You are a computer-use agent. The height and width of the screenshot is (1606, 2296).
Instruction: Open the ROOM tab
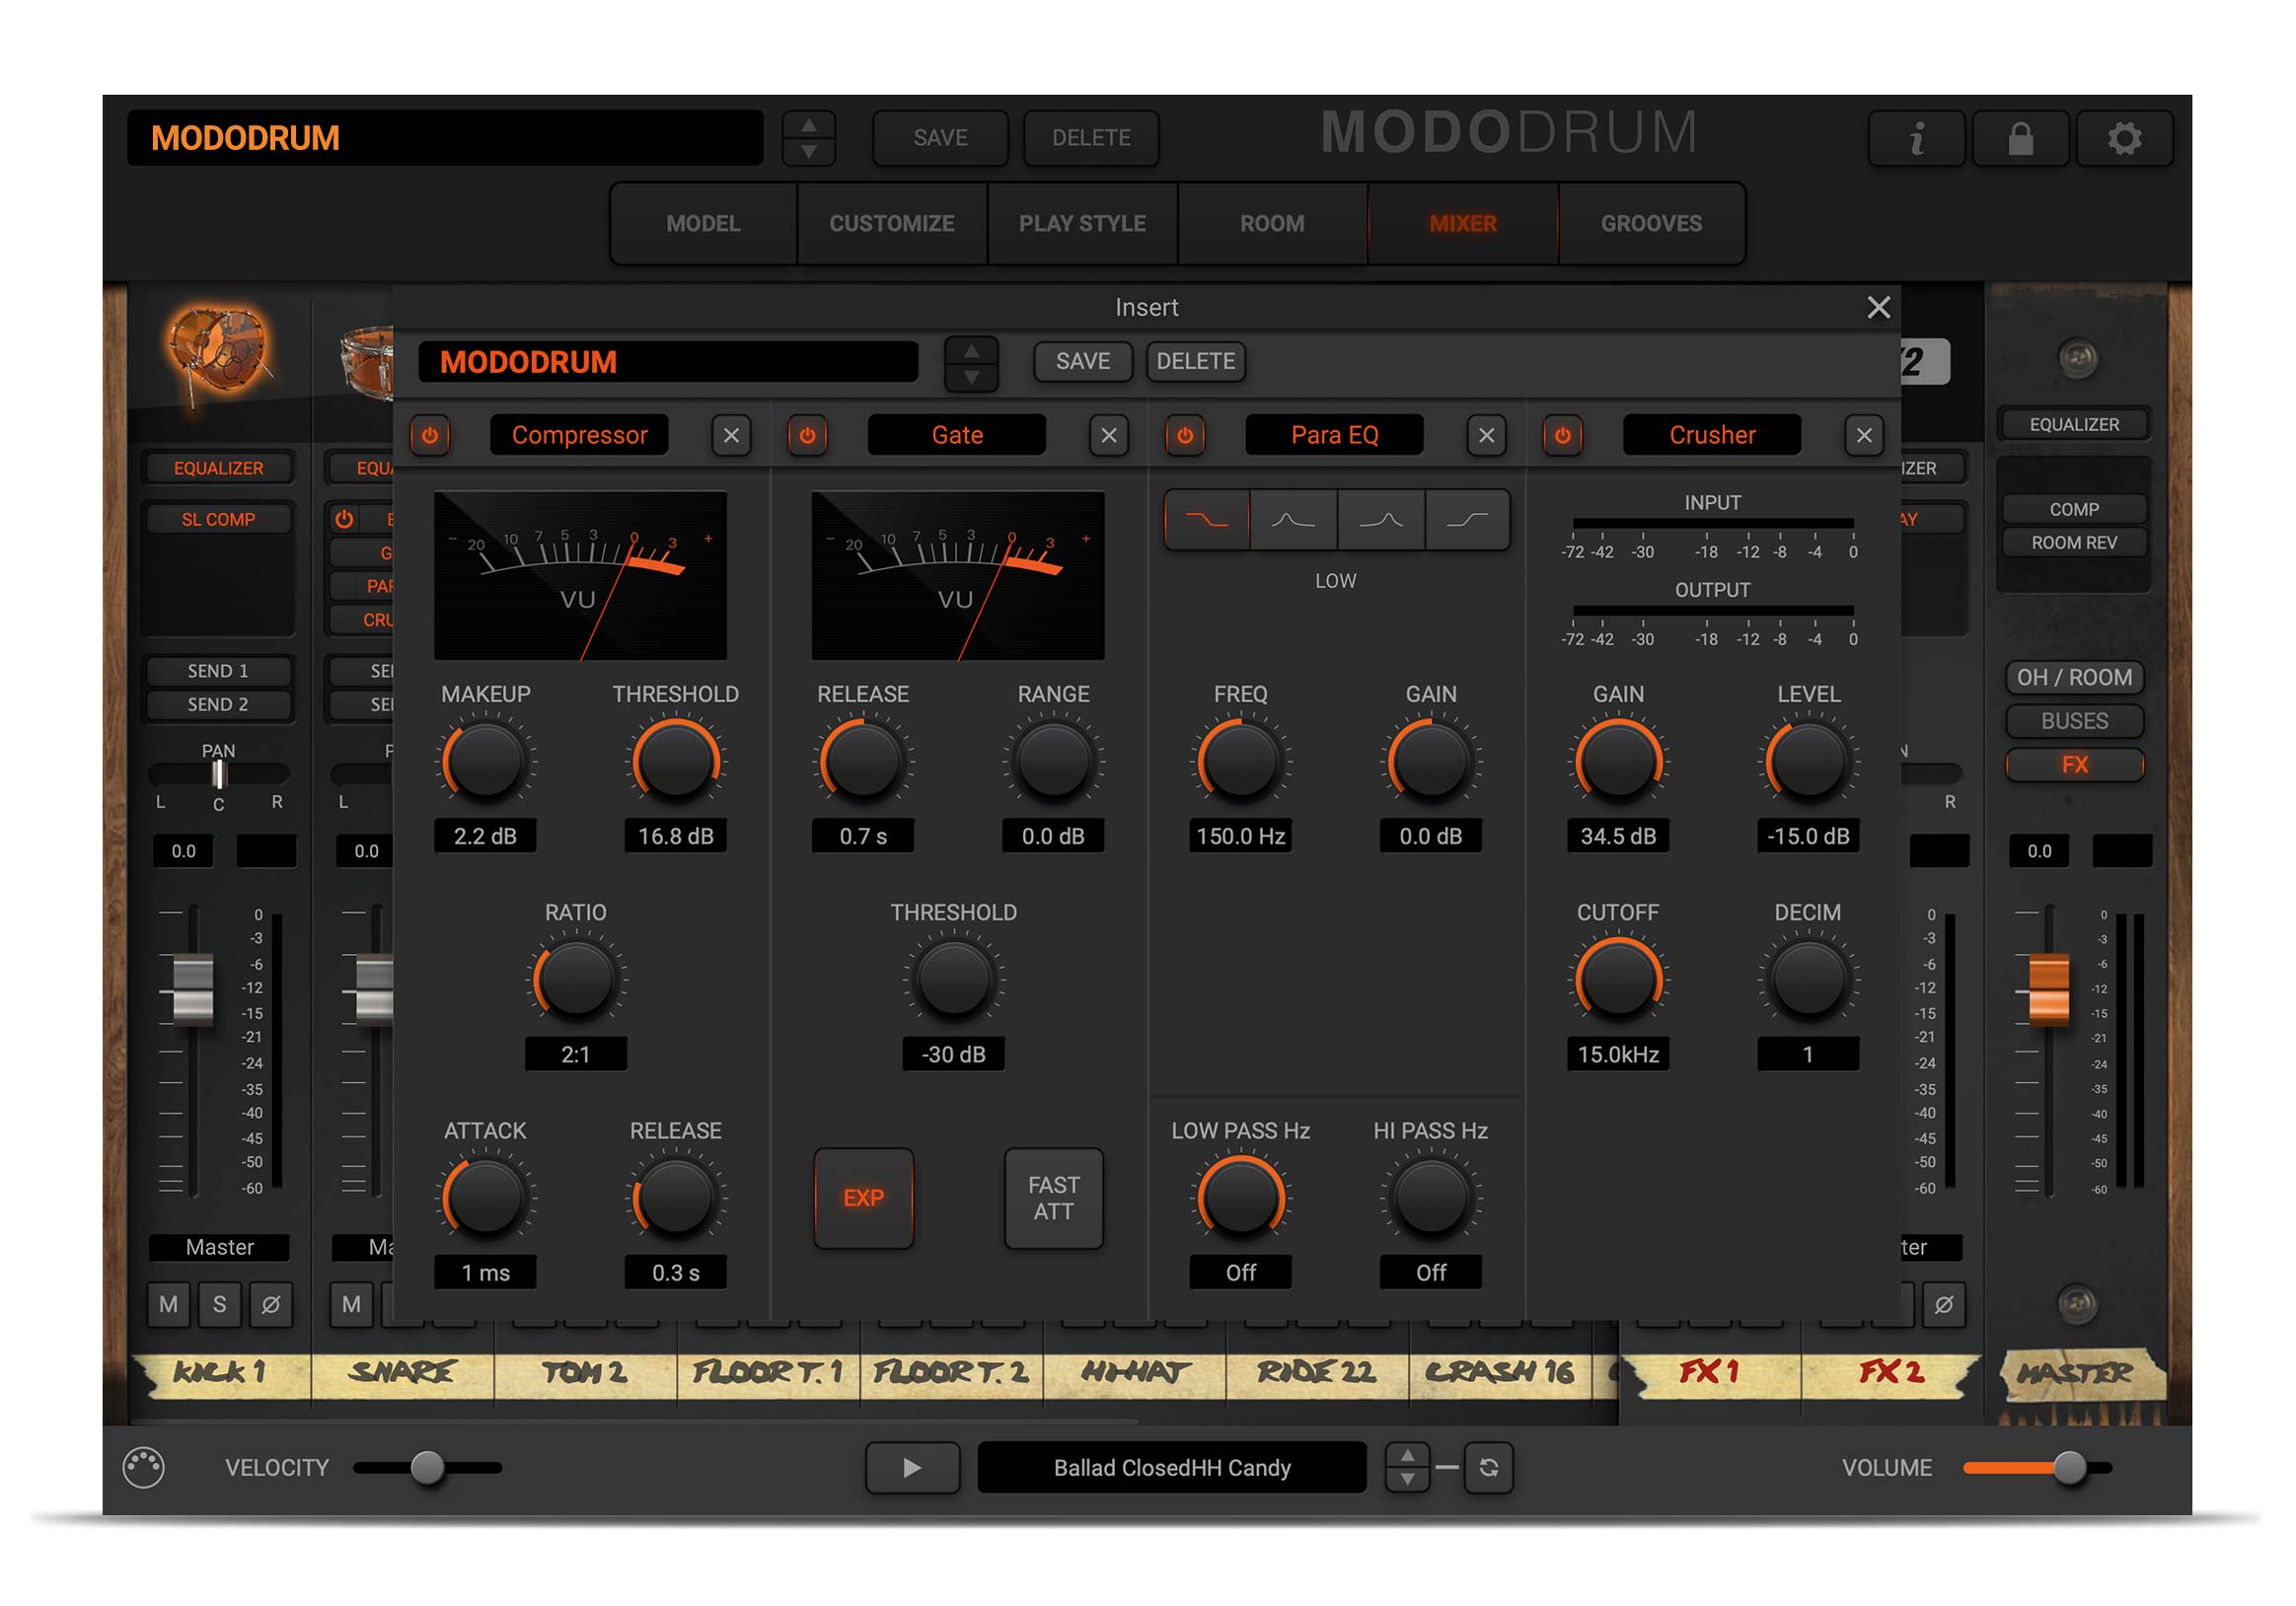point(1271,223)
